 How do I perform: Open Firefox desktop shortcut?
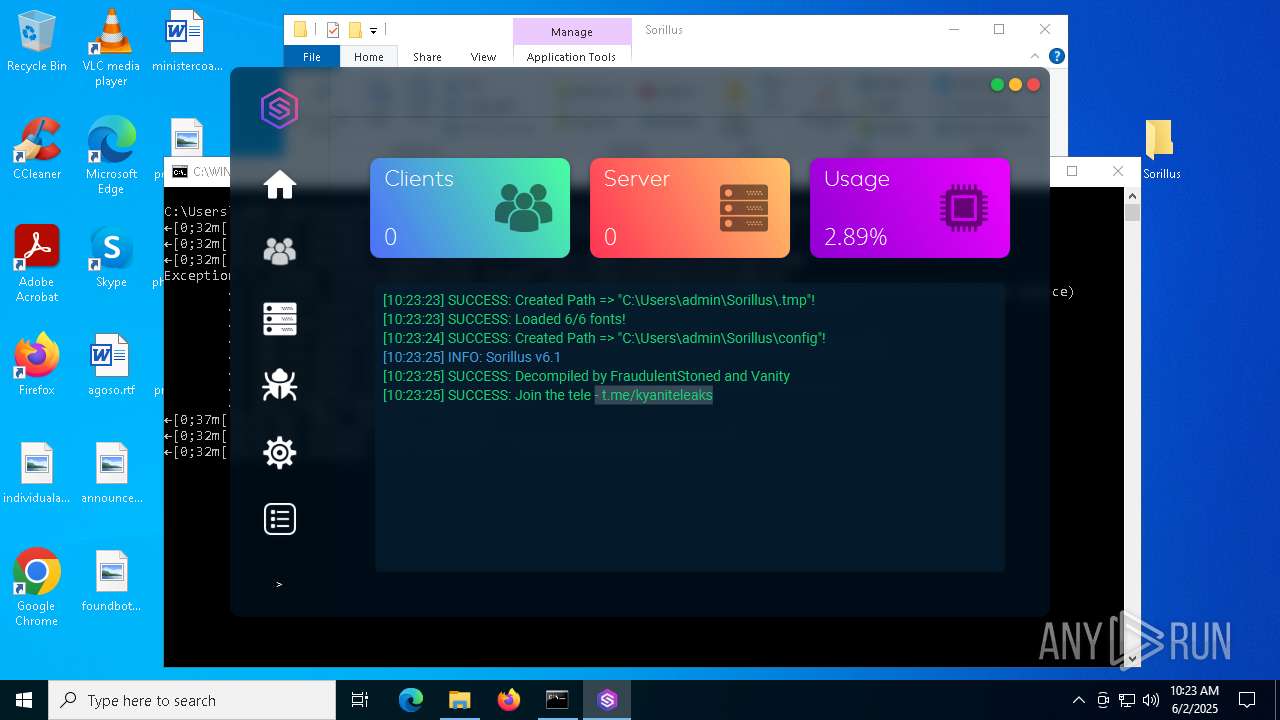(x=37, y=365)
